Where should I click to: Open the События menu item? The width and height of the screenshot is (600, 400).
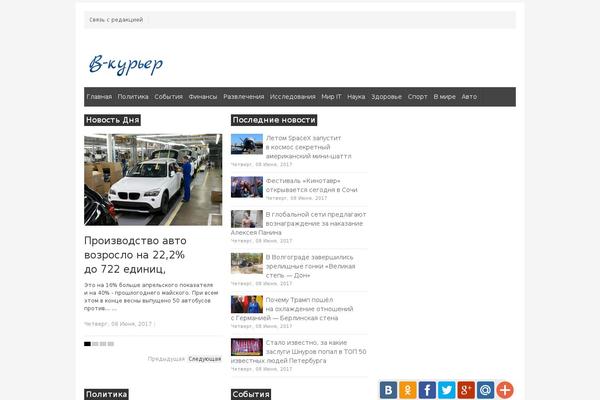(x=168, y=97)
